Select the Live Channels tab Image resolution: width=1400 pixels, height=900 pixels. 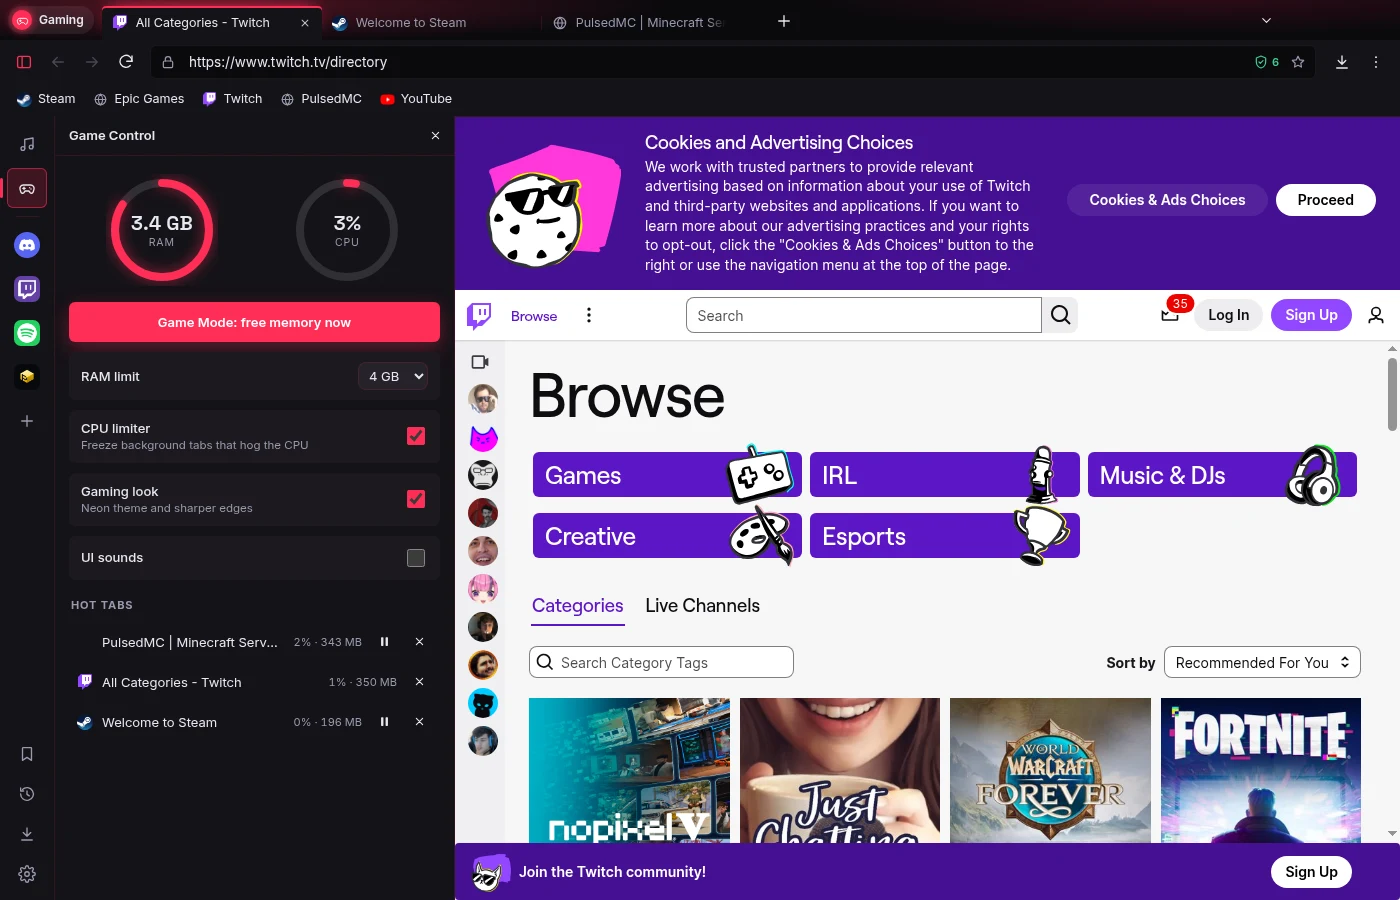[702, 606]
